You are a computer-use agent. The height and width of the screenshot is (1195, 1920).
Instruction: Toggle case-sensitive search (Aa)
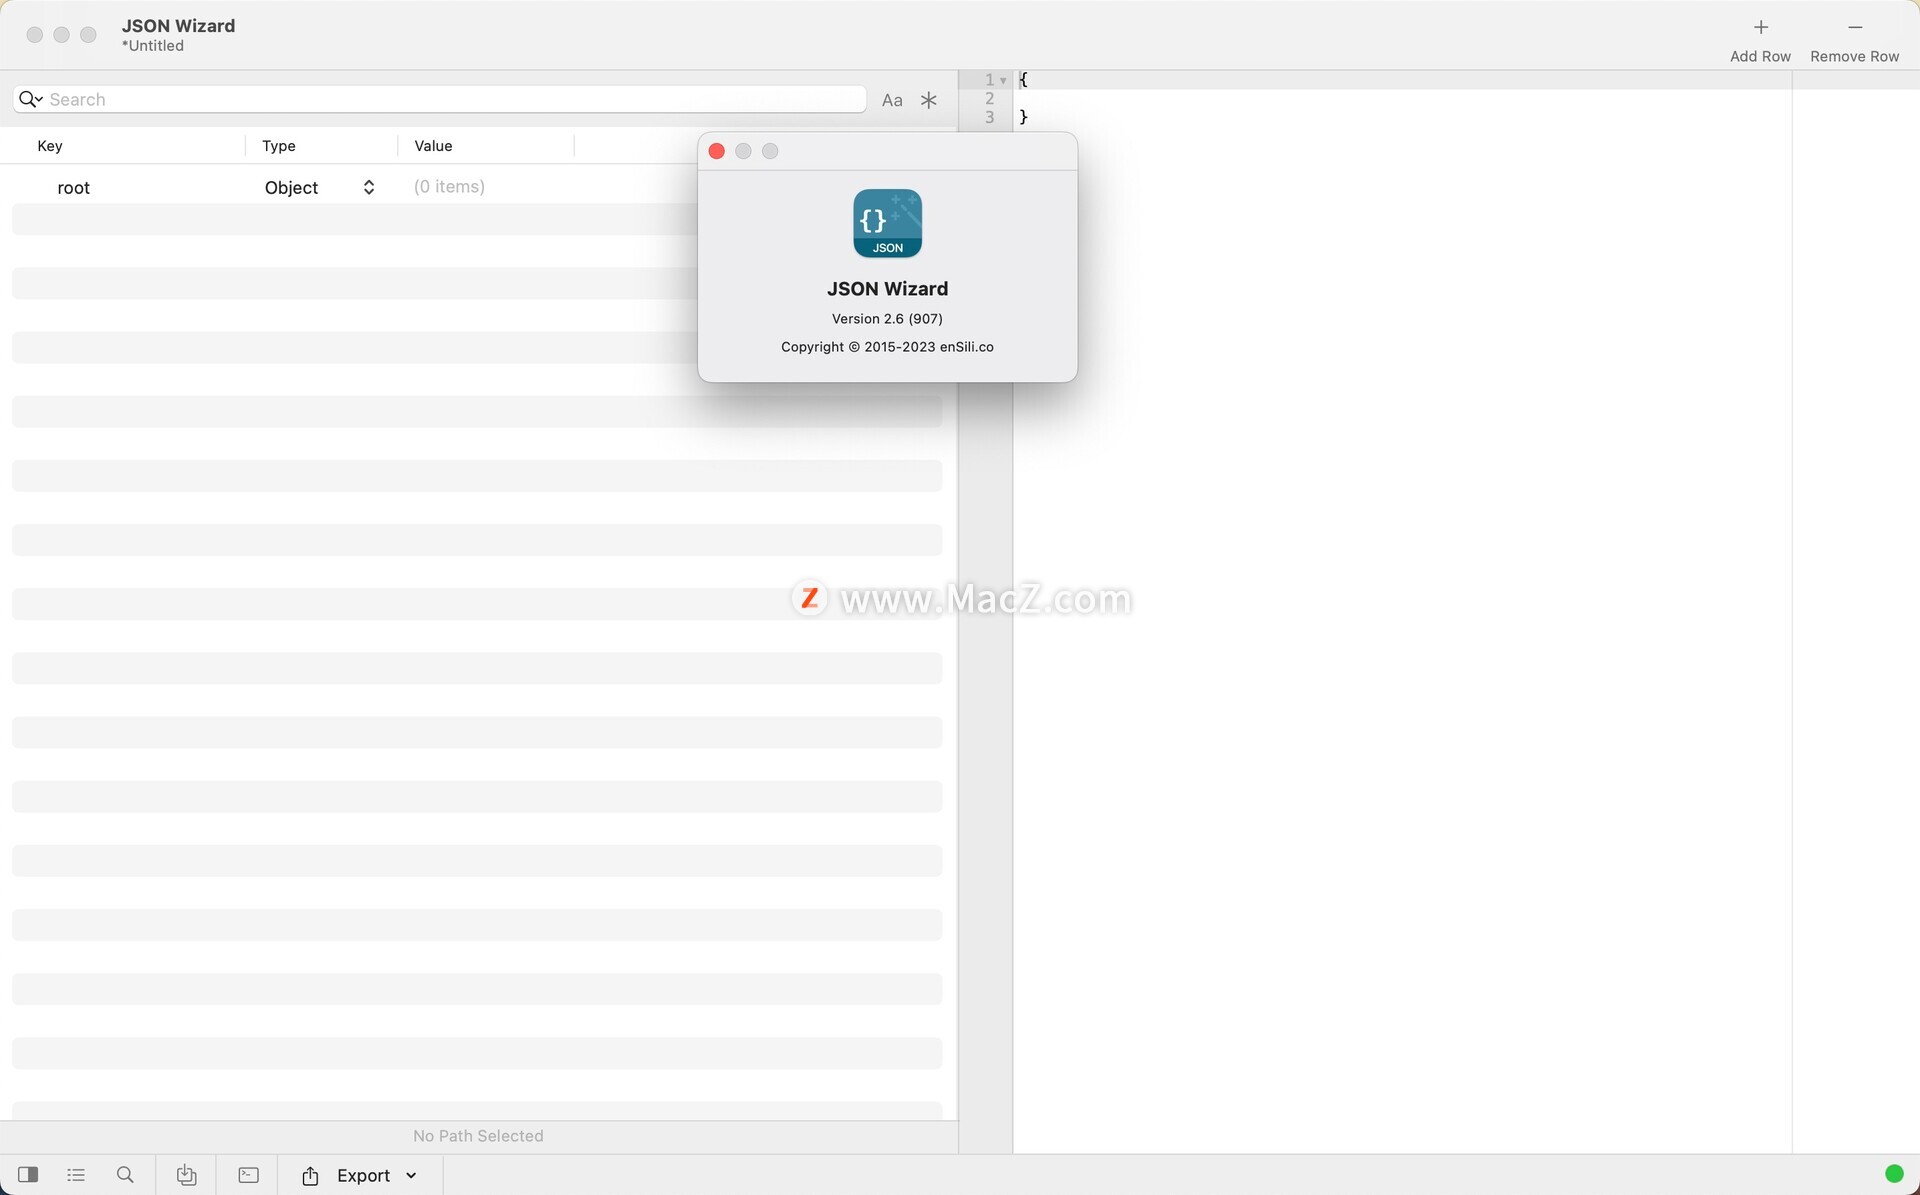[x=892, y=100]
